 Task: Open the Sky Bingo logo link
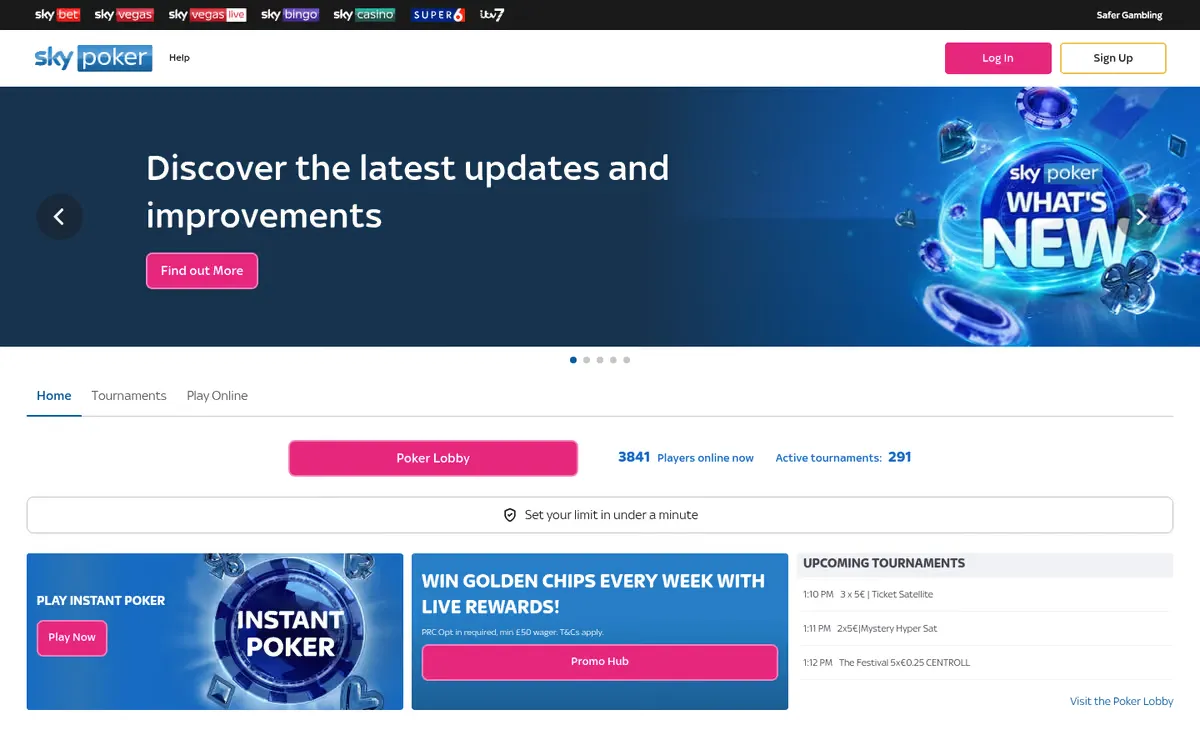290,15
